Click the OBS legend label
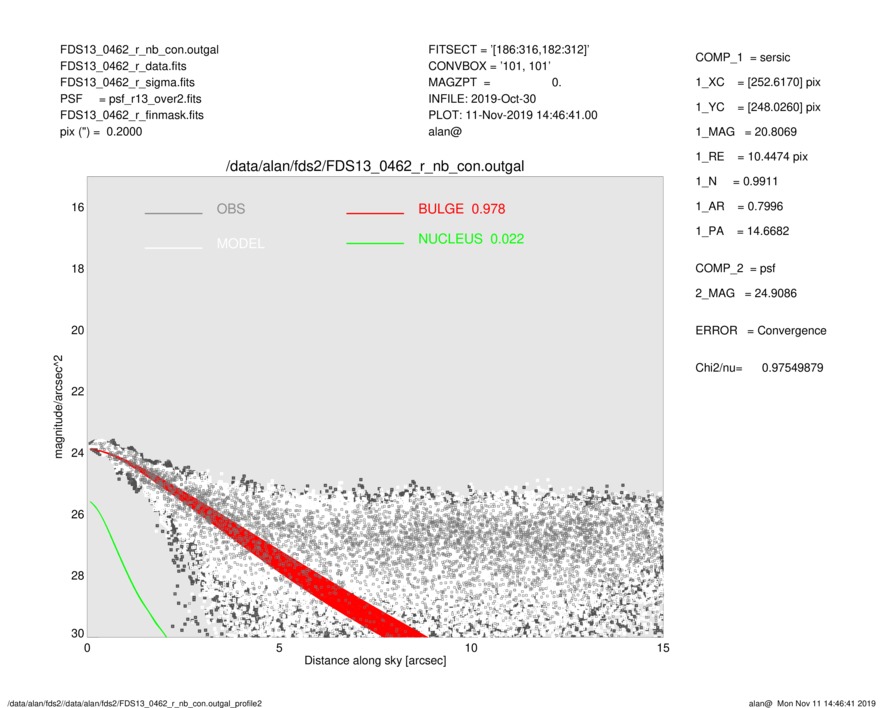The height and width of the screenshot is (708, 885). [231, 209]
